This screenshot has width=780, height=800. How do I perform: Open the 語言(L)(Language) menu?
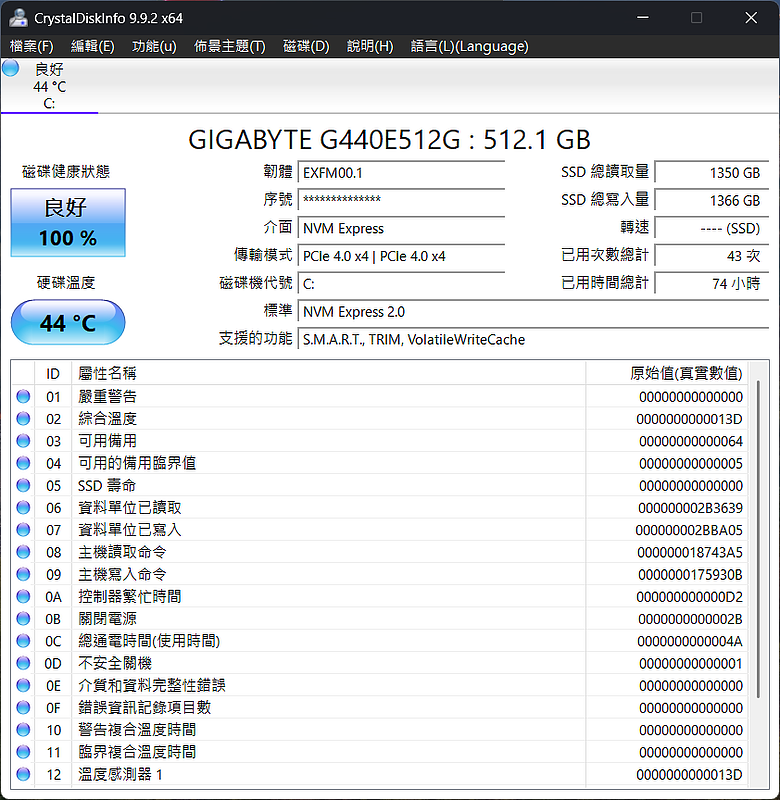point(469,46)
